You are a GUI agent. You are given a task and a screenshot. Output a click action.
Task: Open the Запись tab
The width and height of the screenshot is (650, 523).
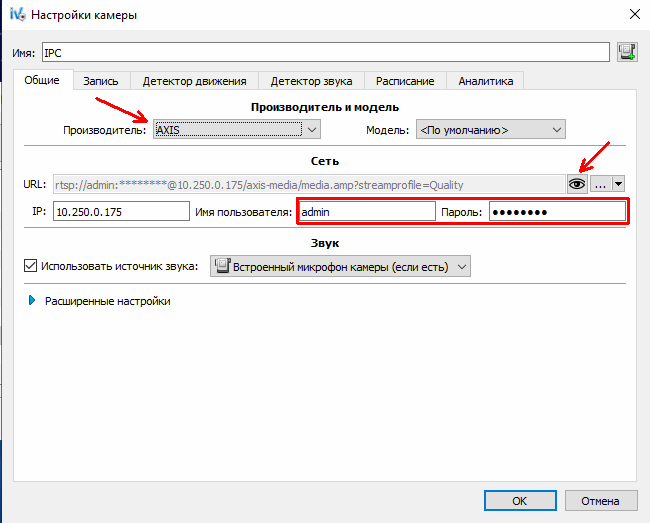[101, 81]
